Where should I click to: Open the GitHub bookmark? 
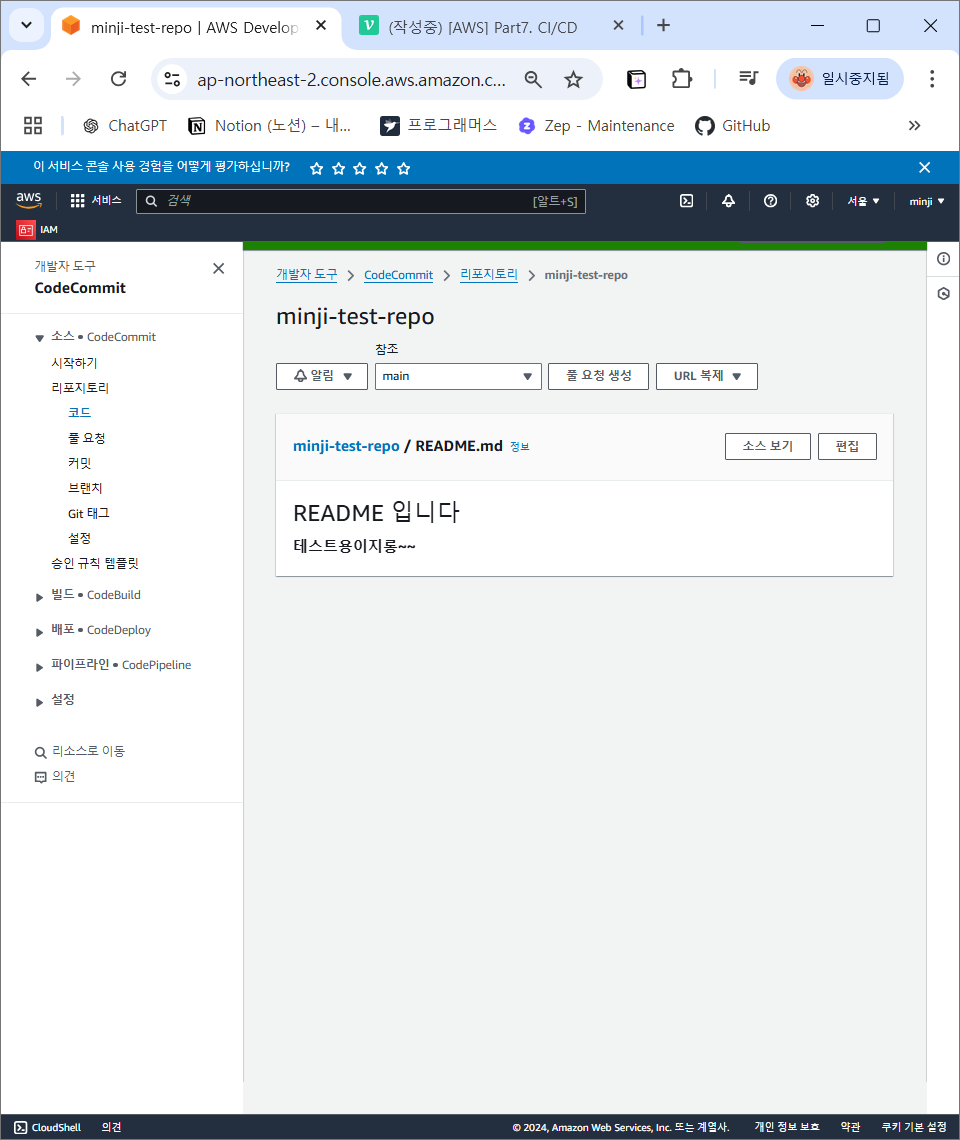(x=732, y=126)
